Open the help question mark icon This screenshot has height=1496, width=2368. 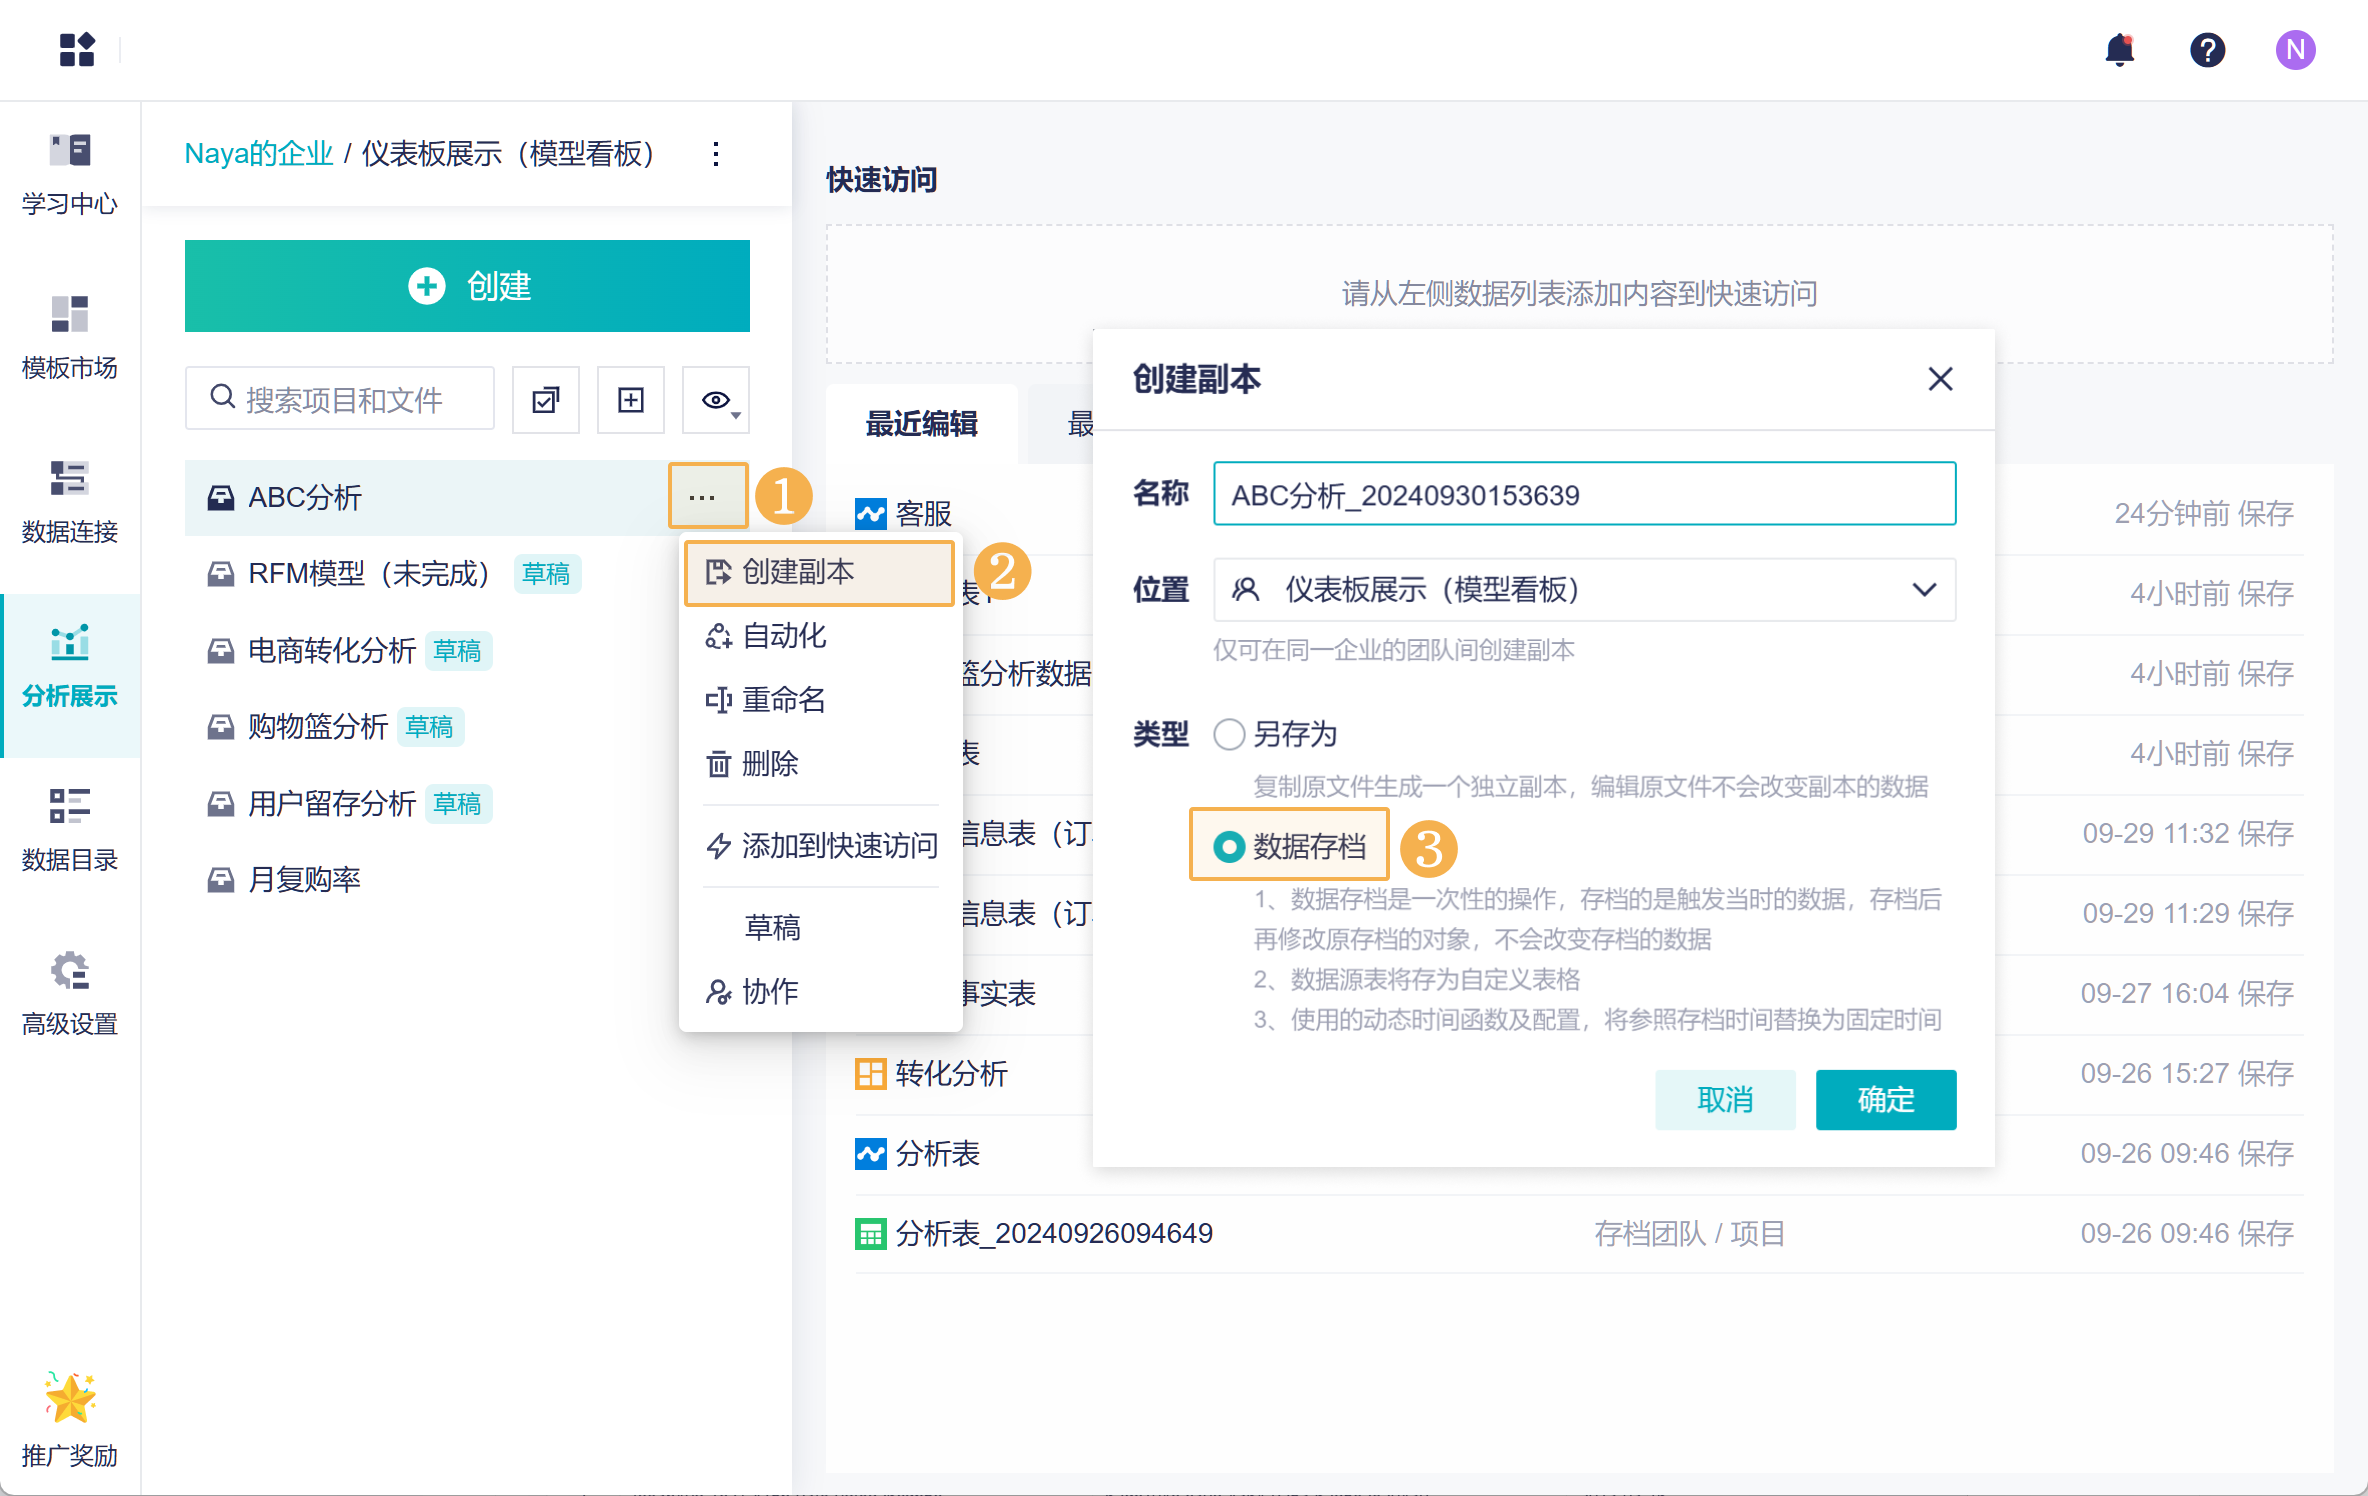(2207, 49)
